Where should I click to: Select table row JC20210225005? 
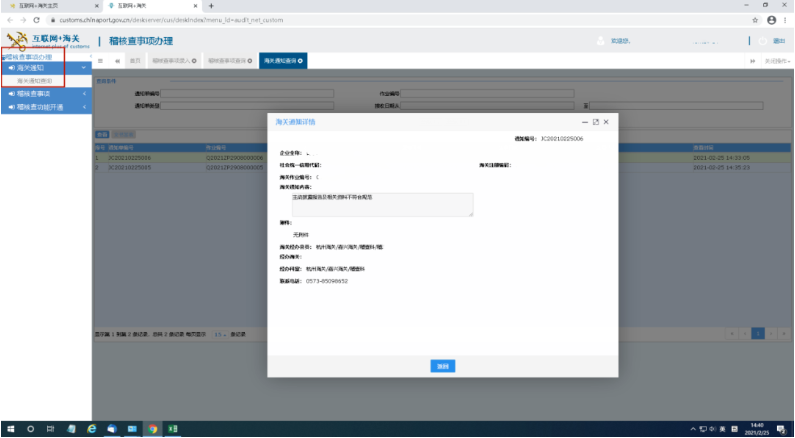pyautogui.click(x=443, y=167)
